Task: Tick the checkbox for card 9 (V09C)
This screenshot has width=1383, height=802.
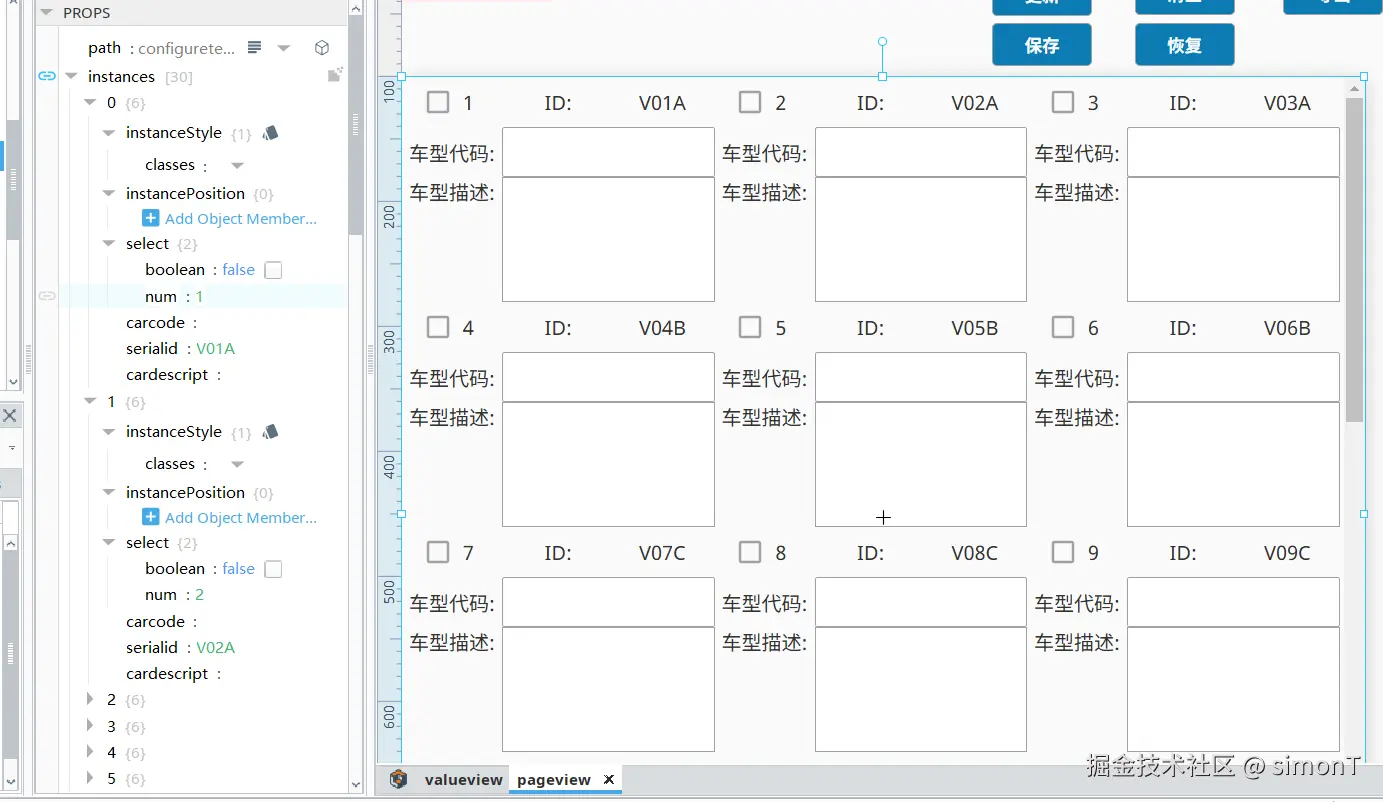Action: 1063,552
